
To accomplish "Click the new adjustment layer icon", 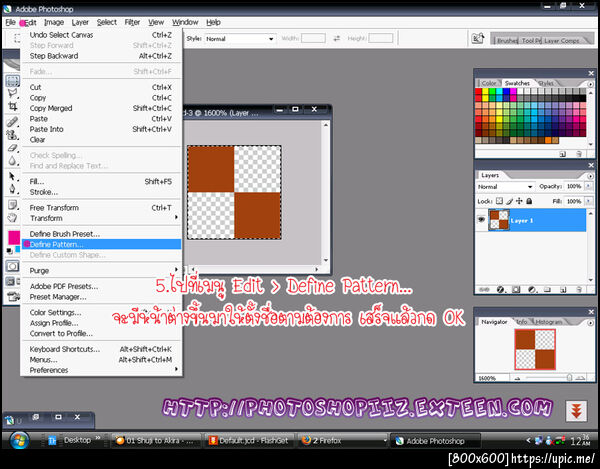I will pos(532,290).
